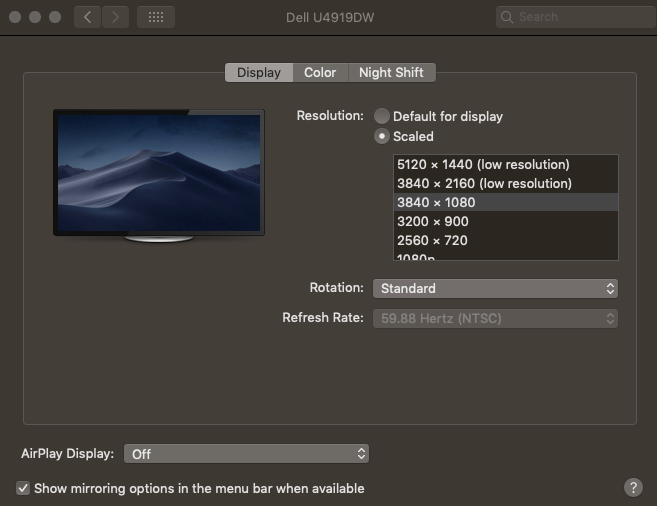Screen dimensions: 657x506
Task: Select the 3840 × 1080 resolution
Action: (x=506, y=202)
